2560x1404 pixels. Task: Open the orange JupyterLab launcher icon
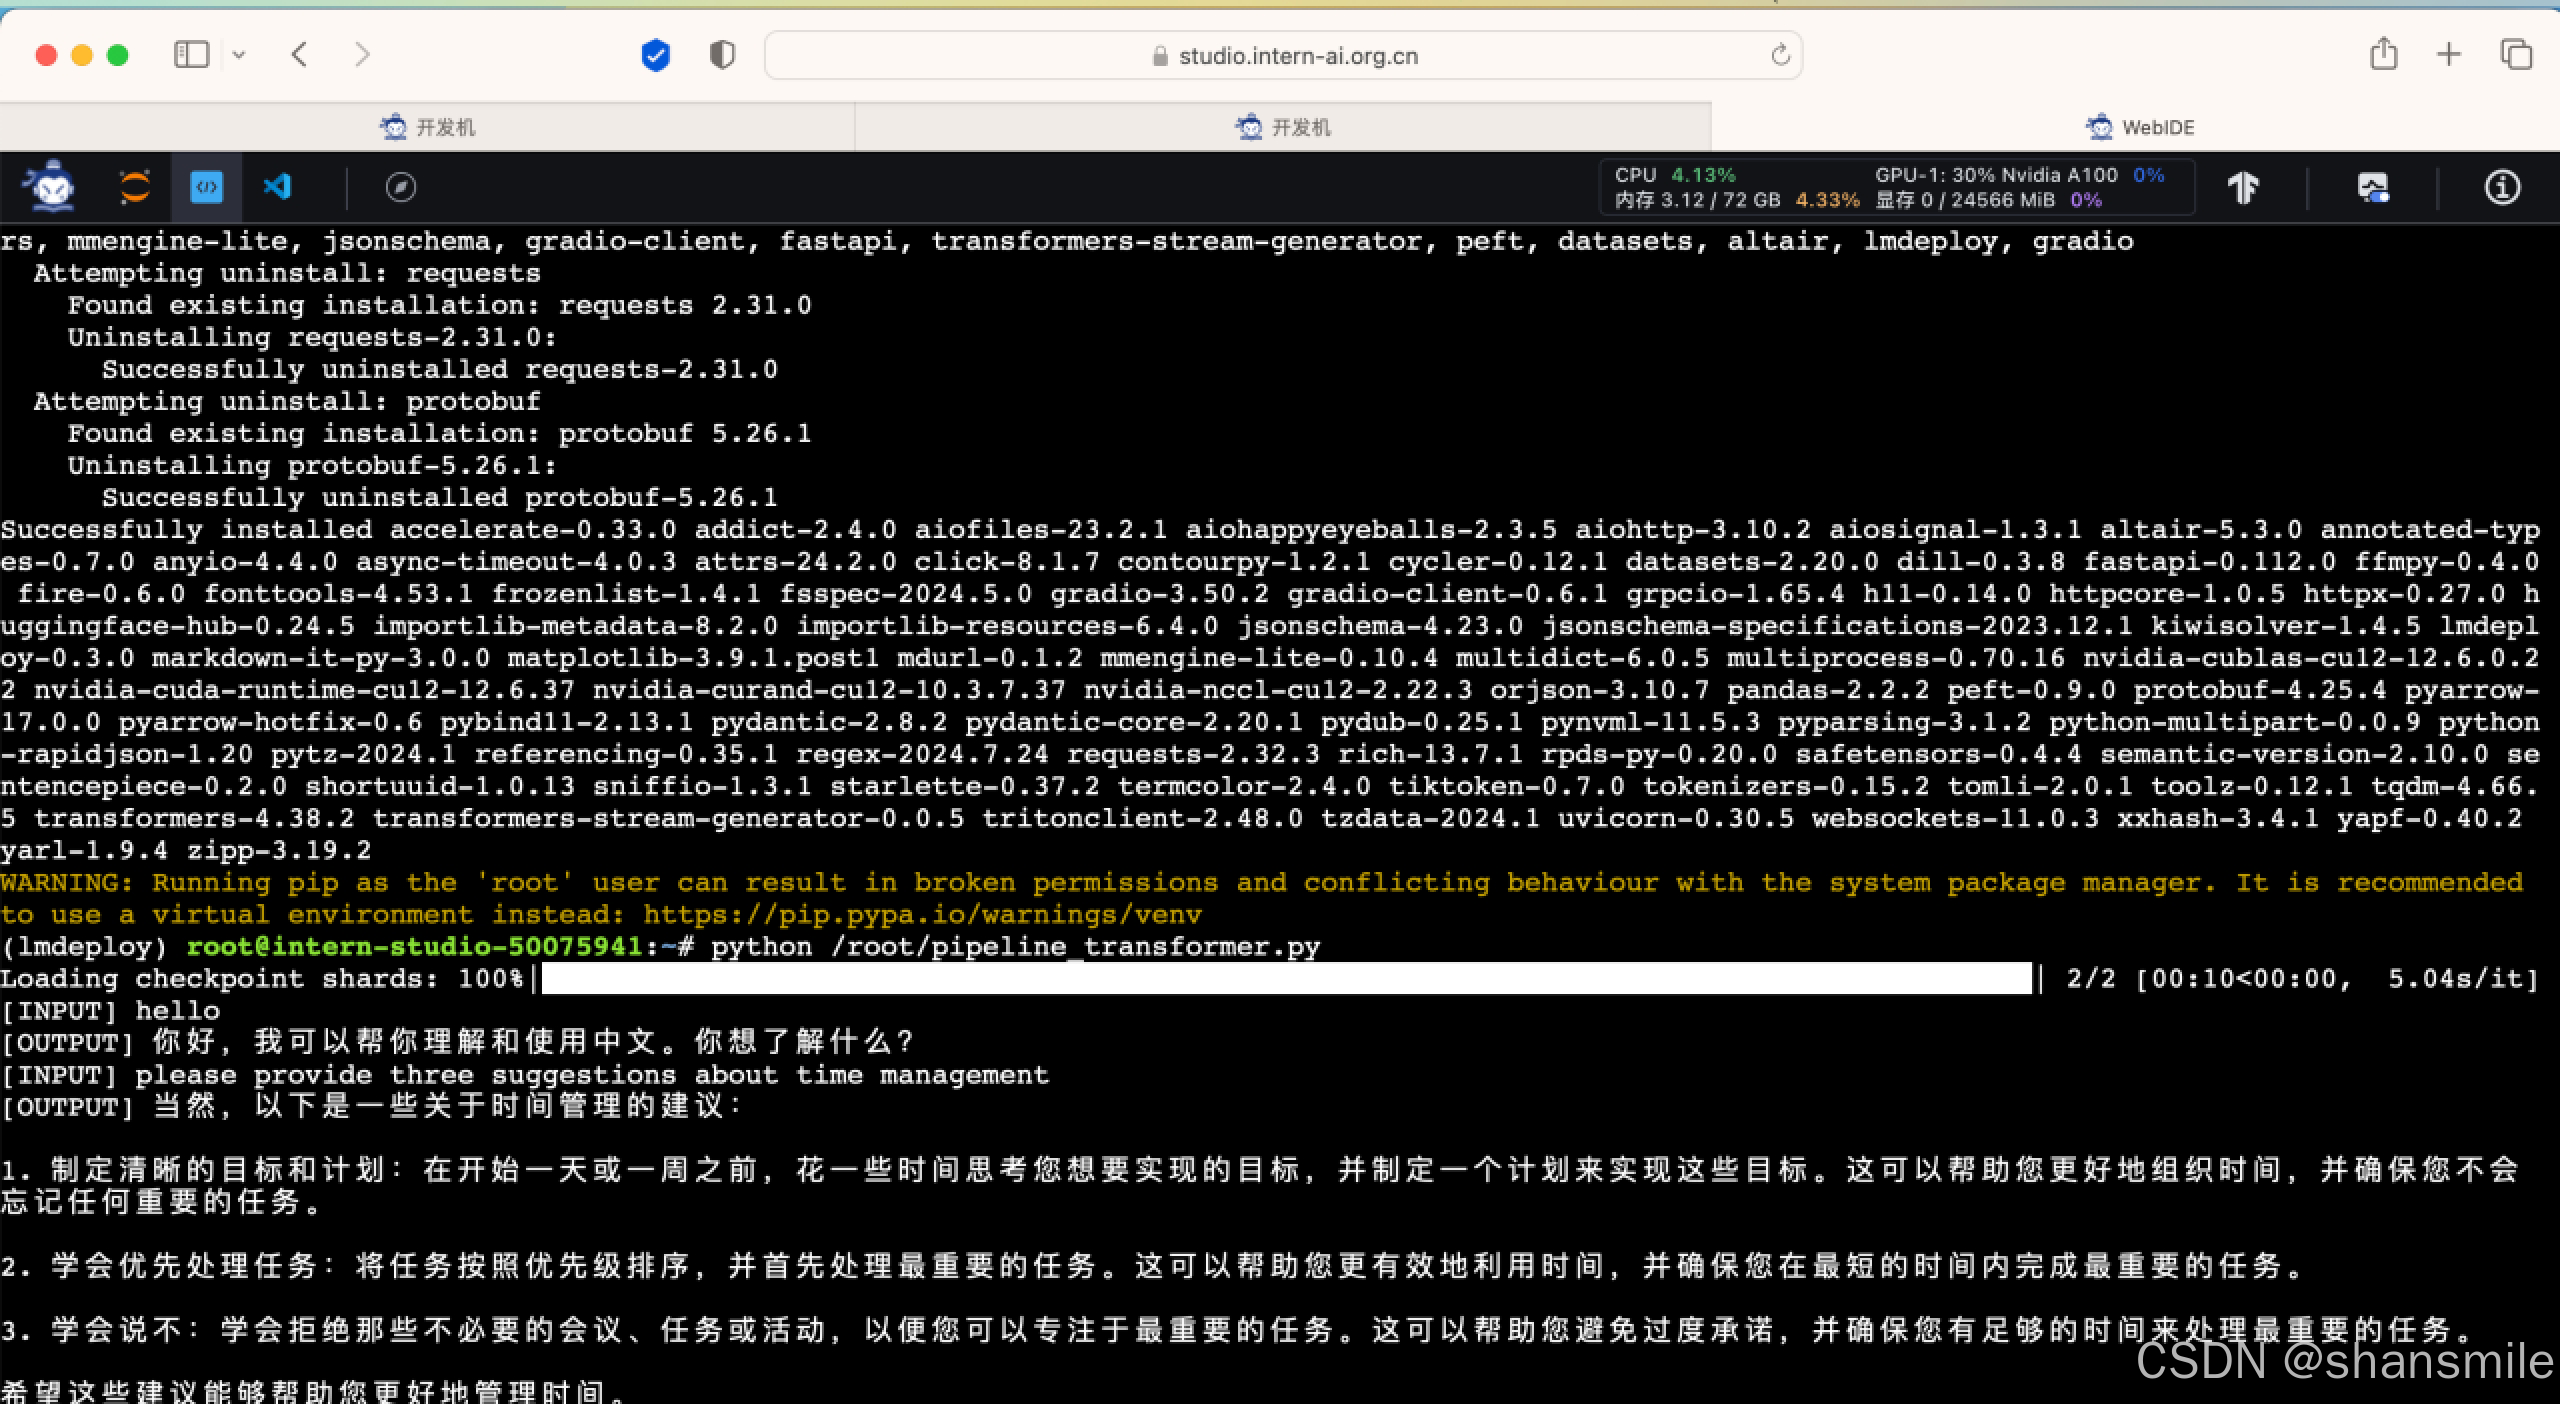[133, 187]
